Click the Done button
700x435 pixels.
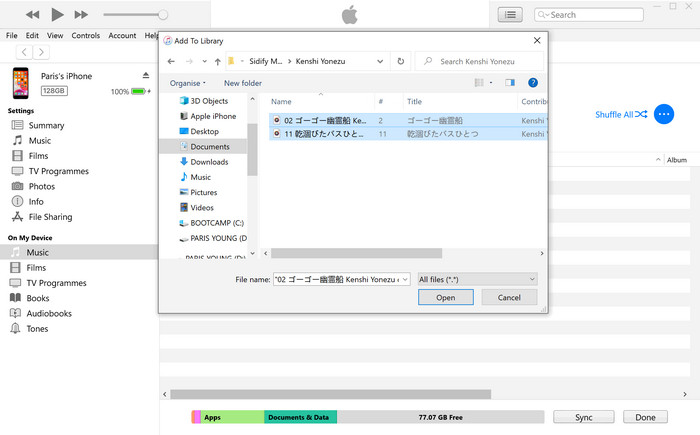click(645, 417)
